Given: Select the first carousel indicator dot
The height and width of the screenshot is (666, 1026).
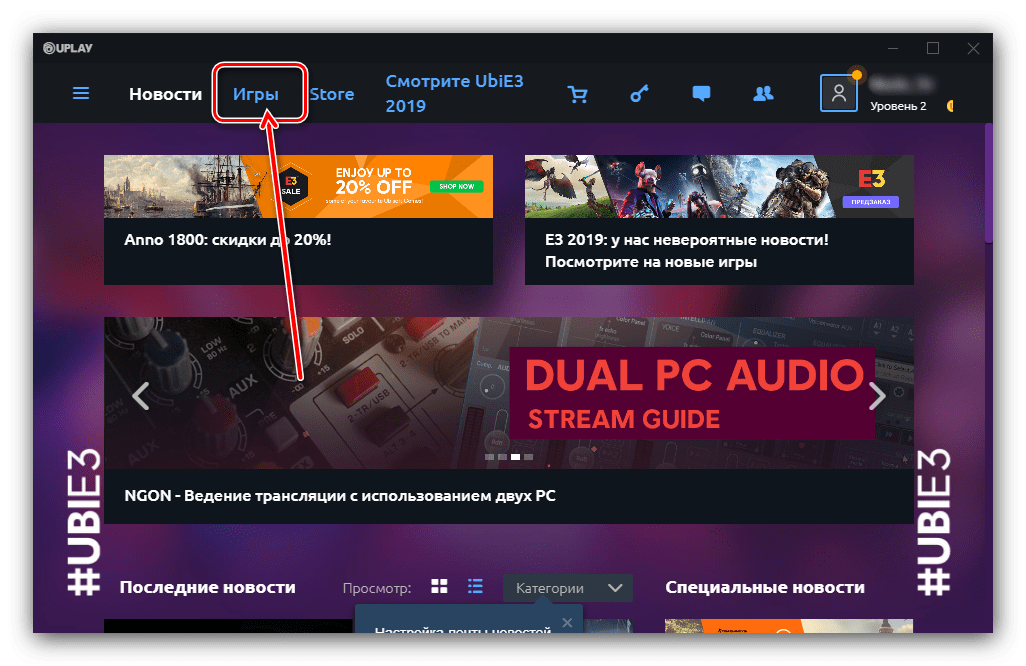Looking at the screenshot, I should [x=489, y=457].
